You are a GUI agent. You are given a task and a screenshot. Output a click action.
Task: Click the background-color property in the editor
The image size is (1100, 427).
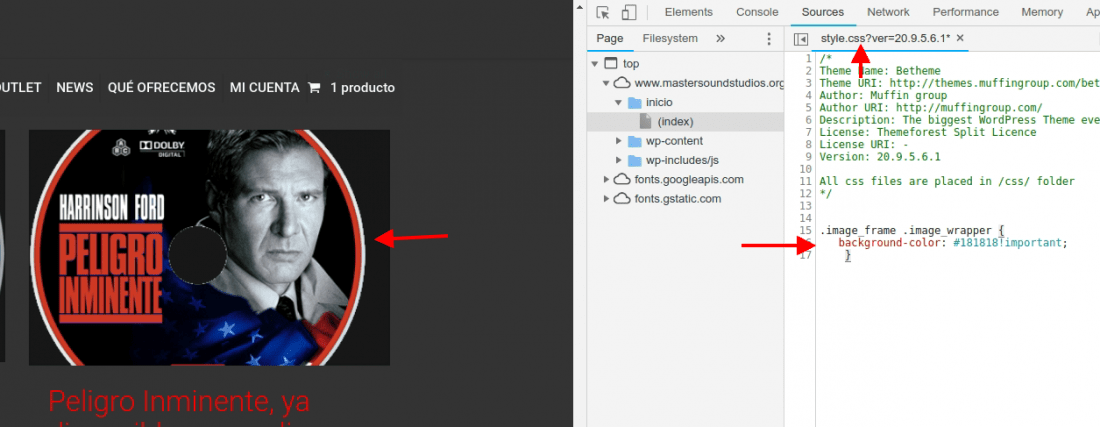[x=889, y=243]
